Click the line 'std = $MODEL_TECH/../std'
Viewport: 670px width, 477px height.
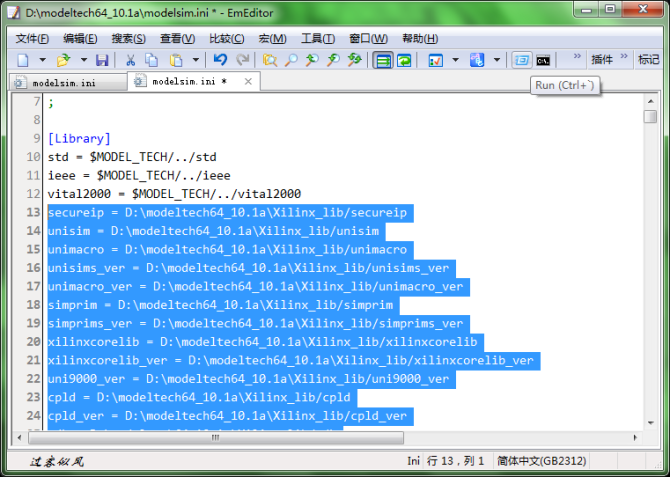[x=132, y=157]
